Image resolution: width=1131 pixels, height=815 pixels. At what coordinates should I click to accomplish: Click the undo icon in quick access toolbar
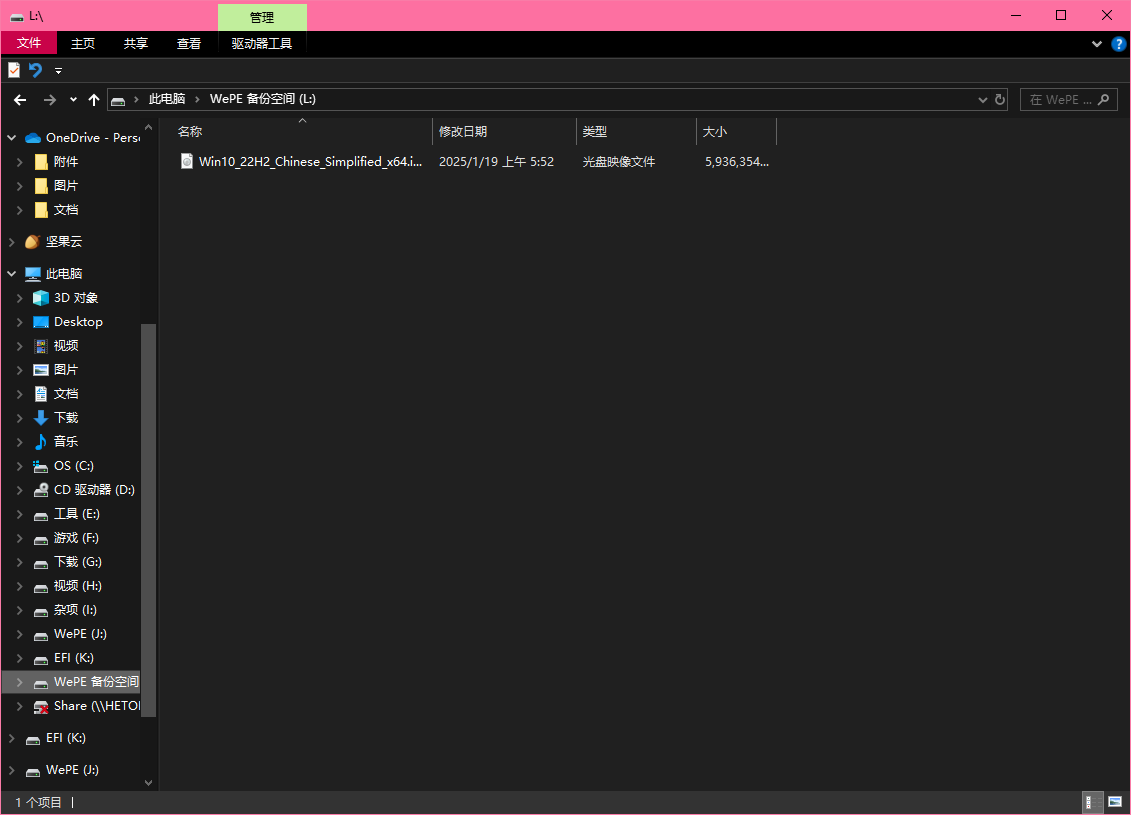tap(35, 70)
